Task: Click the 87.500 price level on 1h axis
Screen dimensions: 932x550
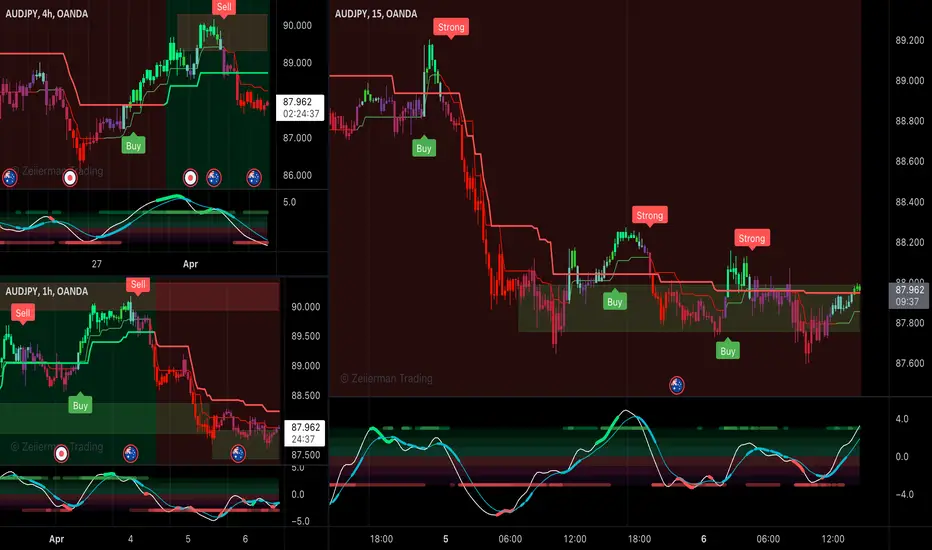Action: pos(306,455)
